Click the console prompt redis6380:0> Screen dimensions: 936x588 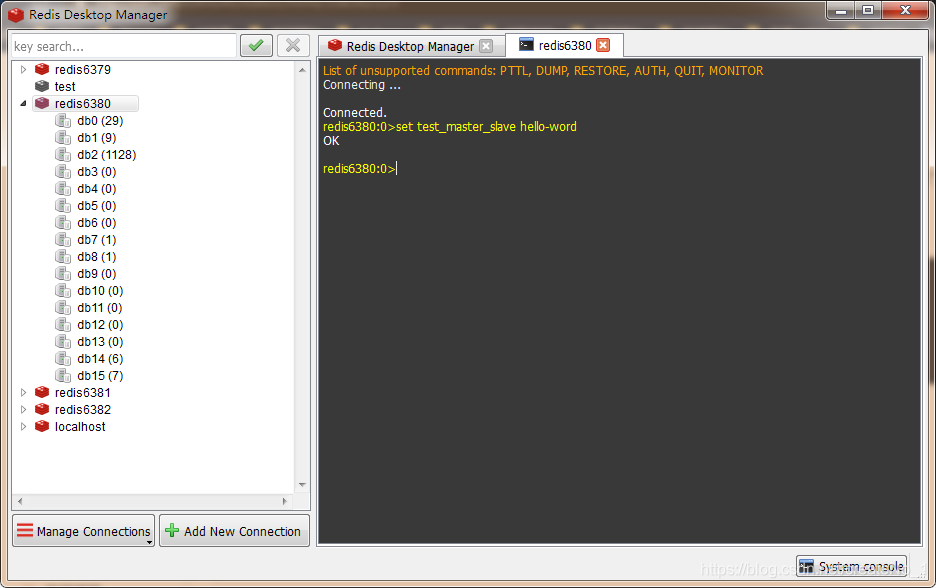[x=359, y=169]
